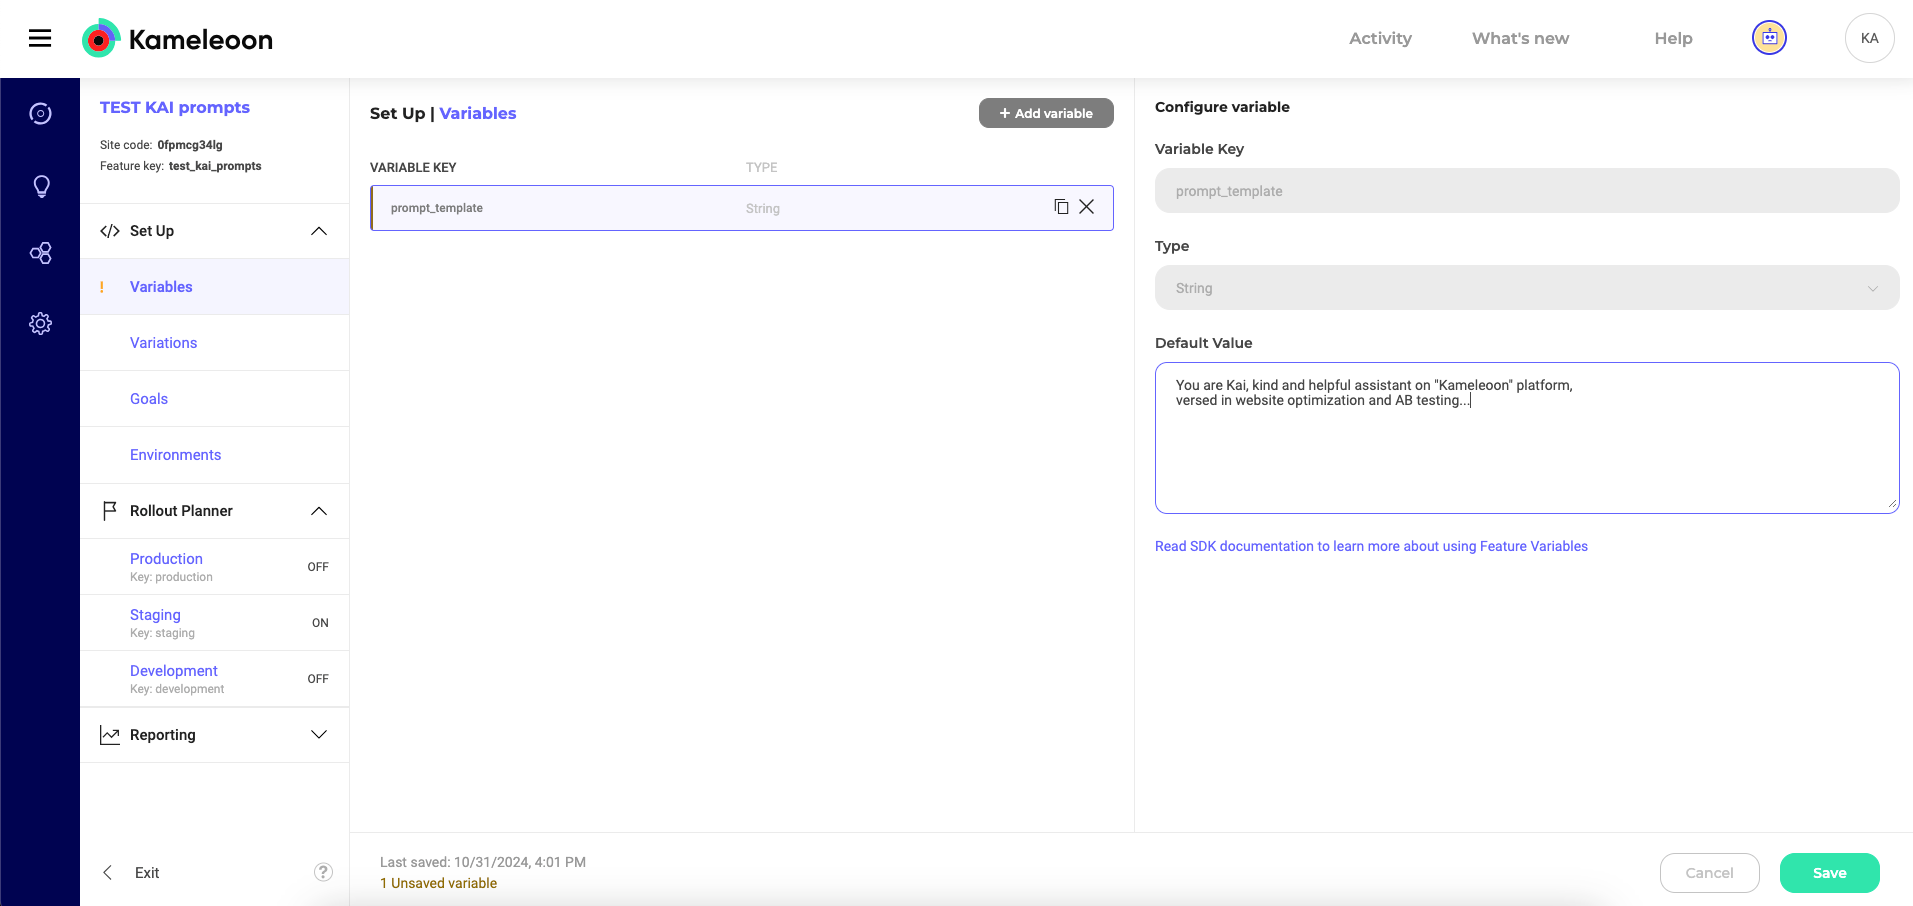Open the lightbulb ideas icon in sidebar
1913x906 pixels.
pyautogui.click(x=41, y=186)
